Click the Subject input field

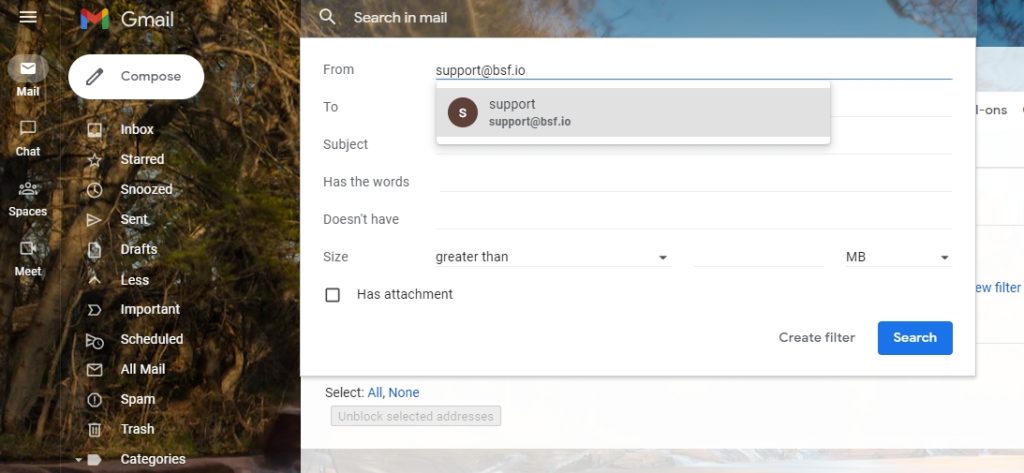[x=694, y=145]
